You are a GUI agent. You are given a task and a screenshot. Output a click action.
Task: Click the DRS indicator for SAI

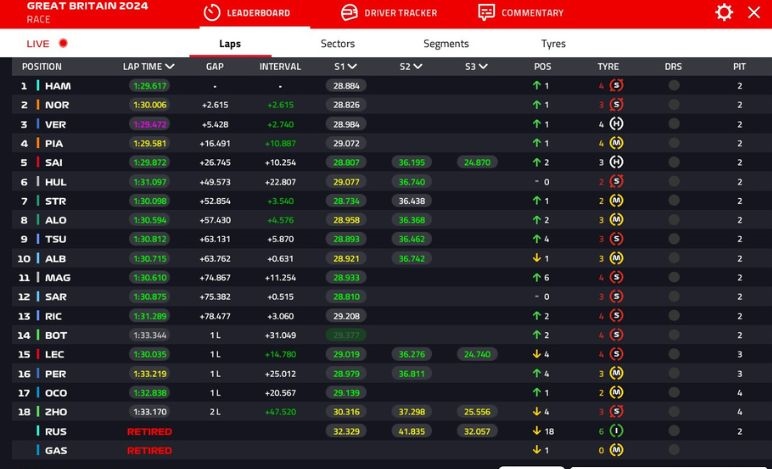(674, 163)
